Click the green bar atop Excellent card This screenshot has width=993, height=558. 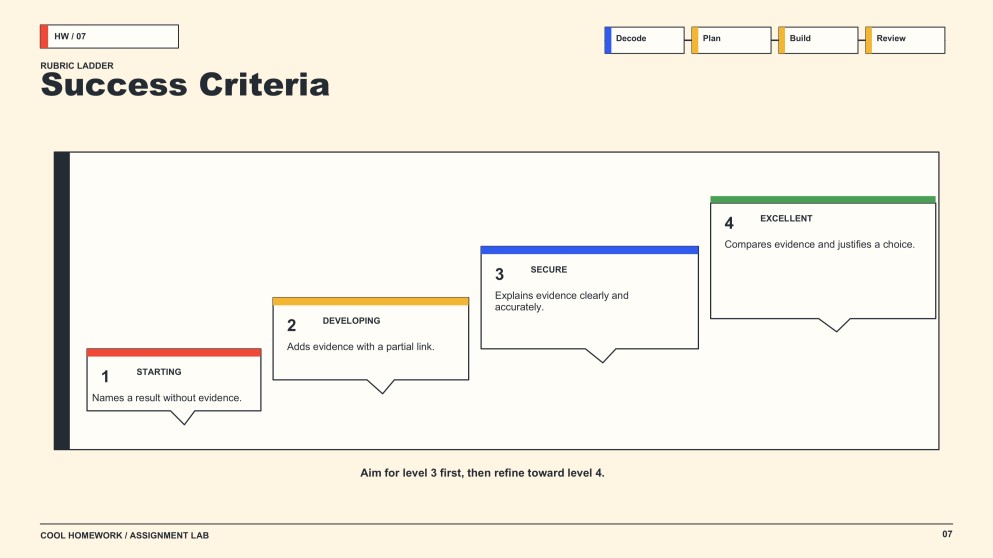click(823, 200)
